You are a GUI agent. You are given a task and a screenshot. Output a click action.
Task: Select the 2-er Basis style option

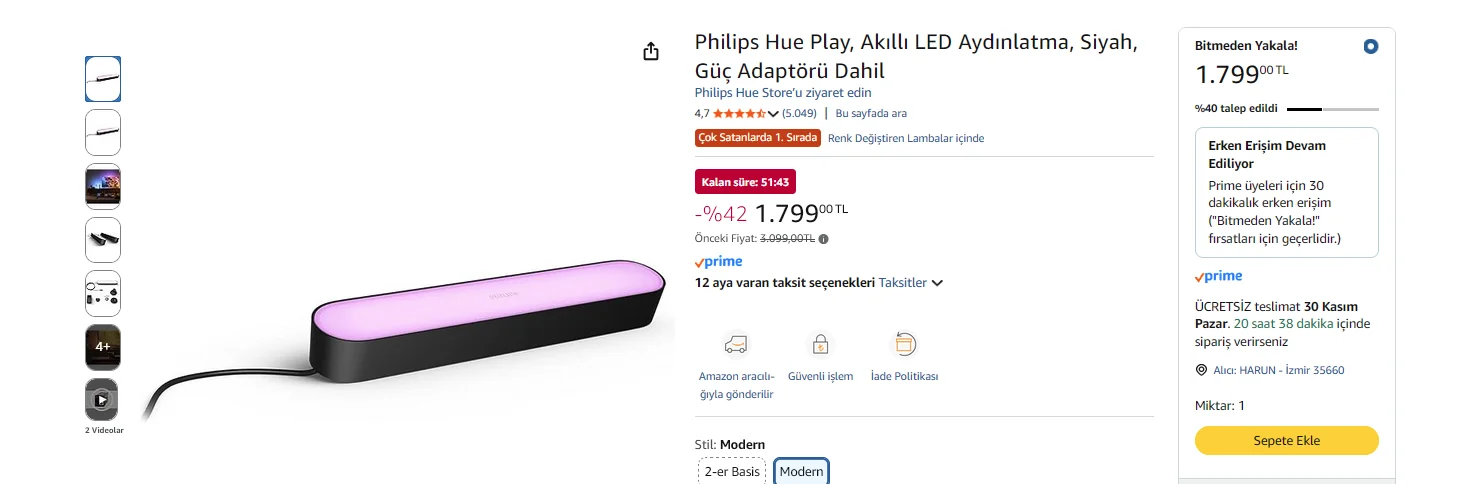[x=732, y=471]
